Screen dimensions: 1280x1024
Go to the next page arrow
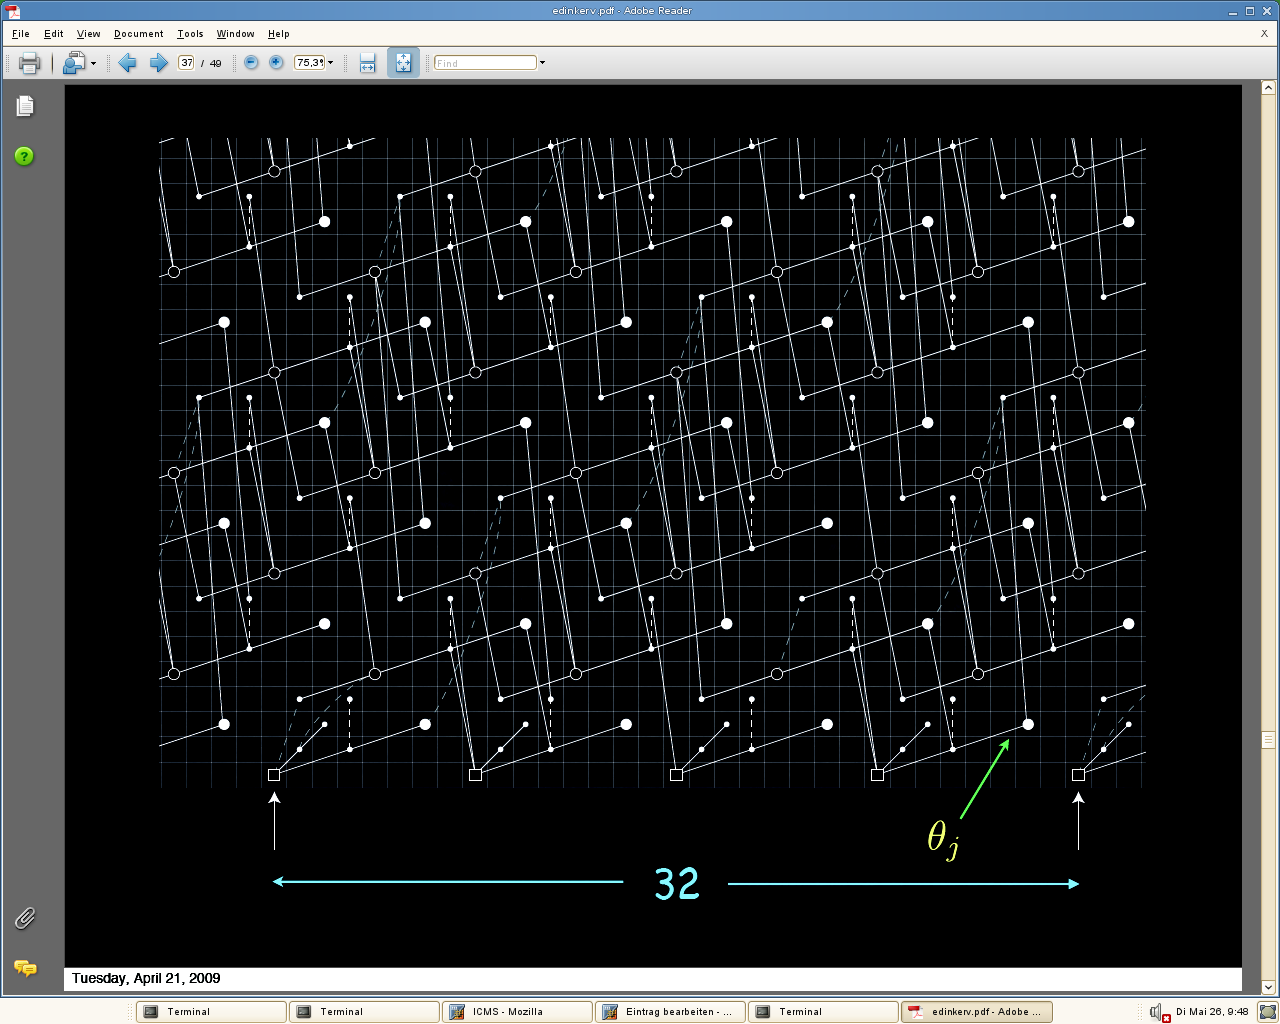(158, 63)
